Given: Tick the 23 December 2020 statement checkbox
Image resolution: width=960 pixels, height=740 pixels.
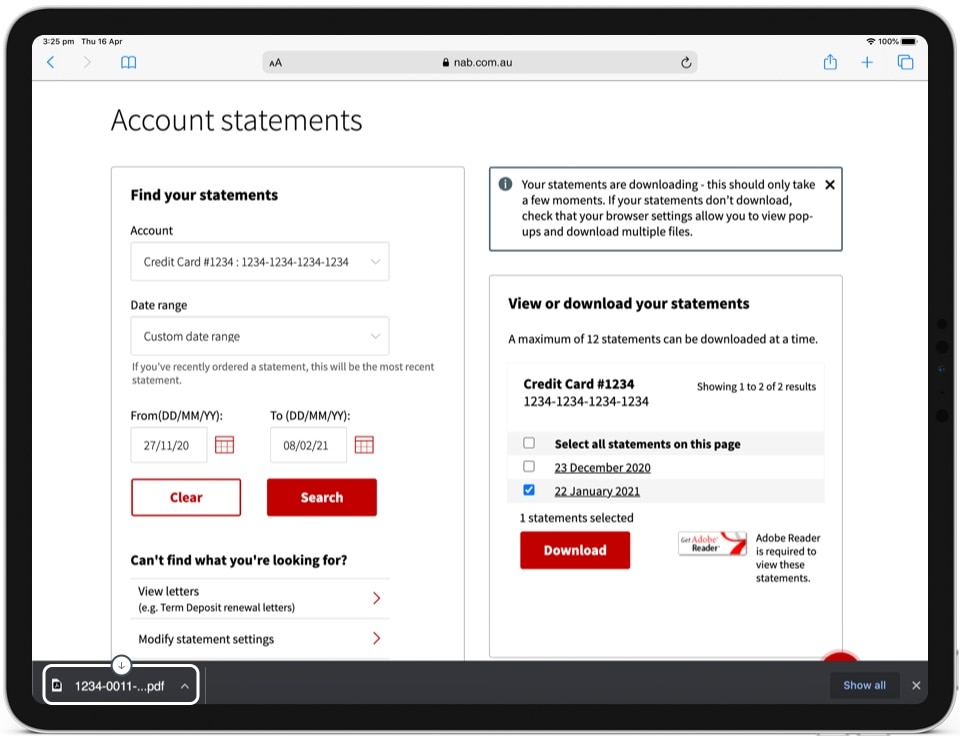Looking at the screenshot, I should click(529, 467).
